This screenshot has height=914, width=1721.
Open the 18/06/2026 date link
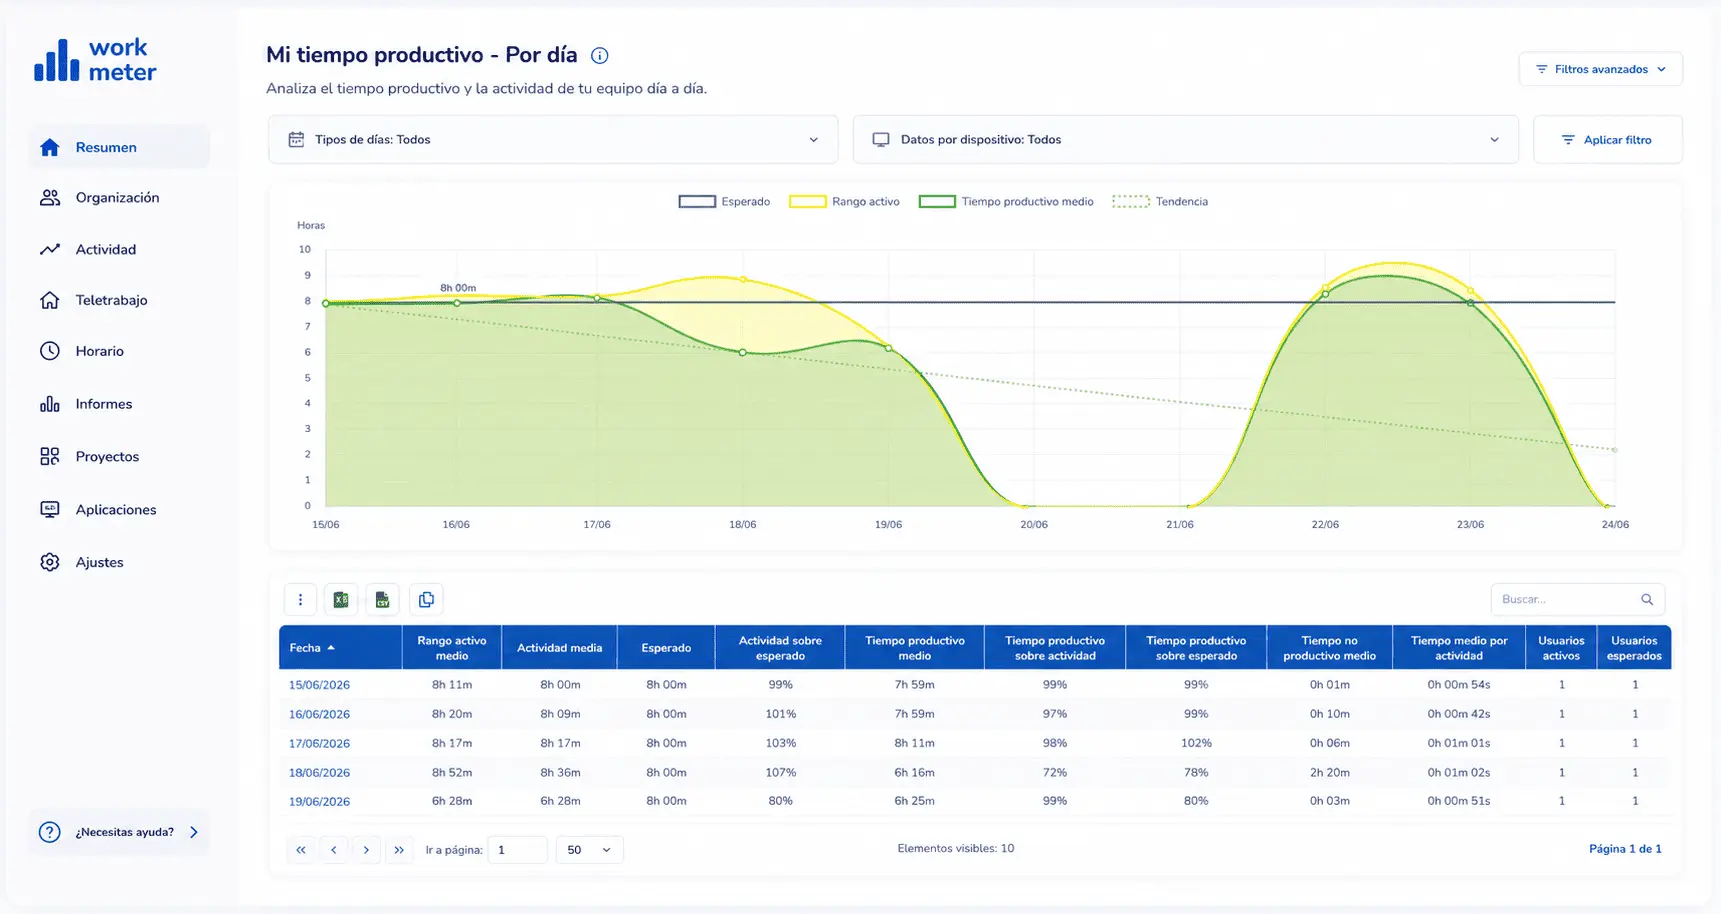click(x=319, y=773)
